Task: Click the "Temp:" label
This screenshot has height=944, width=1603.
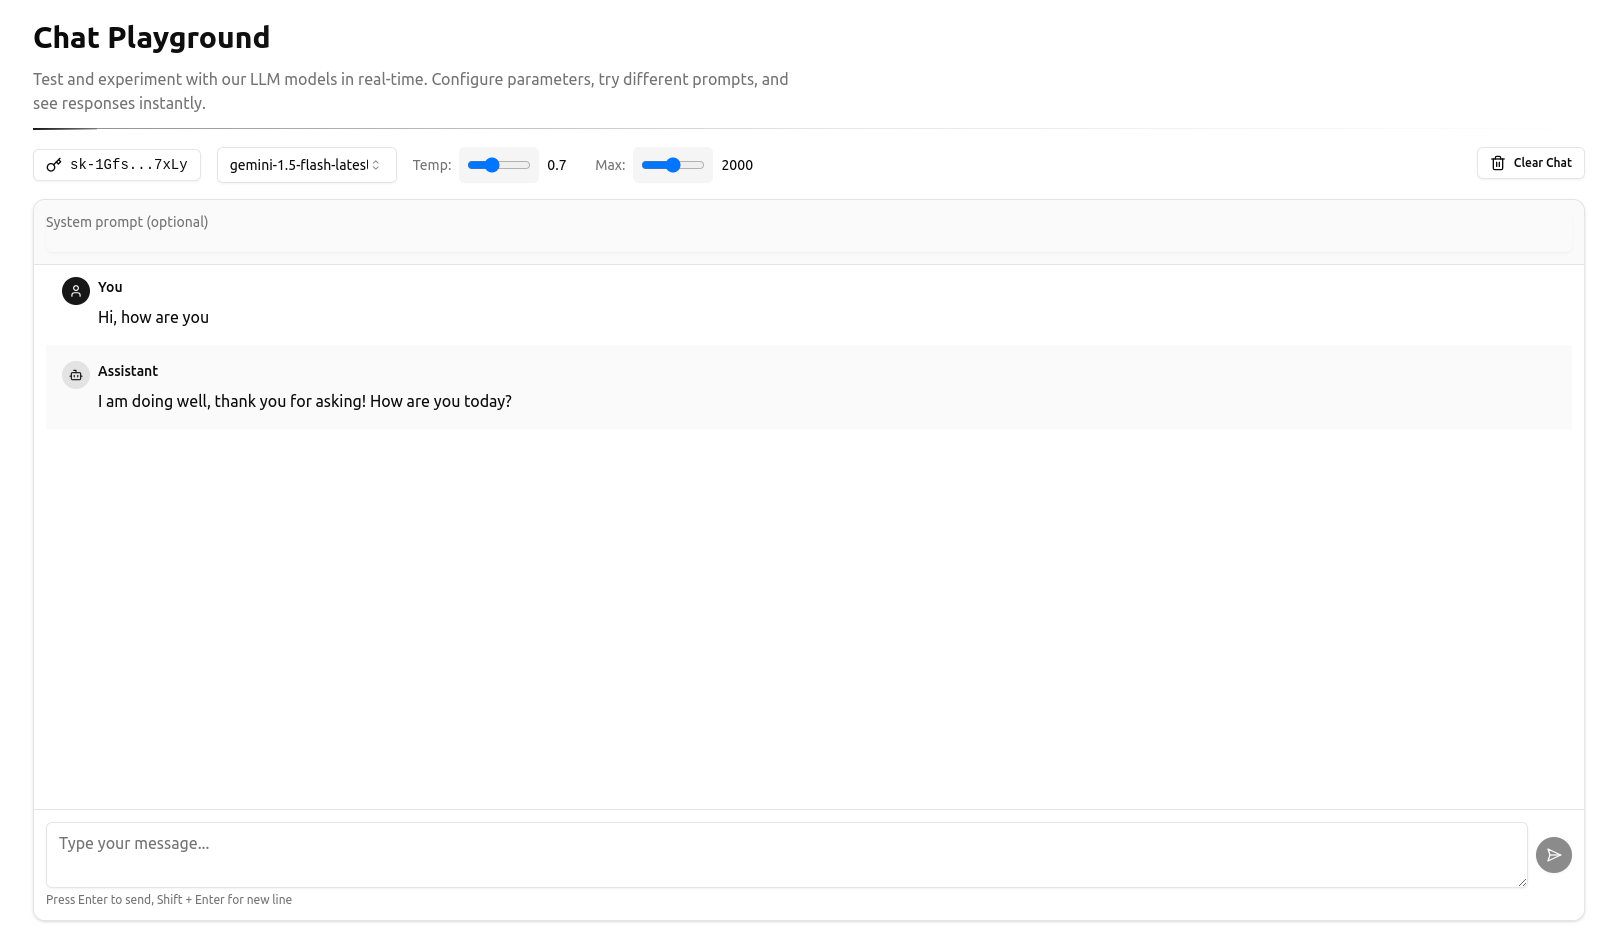Action: (432, 166)
